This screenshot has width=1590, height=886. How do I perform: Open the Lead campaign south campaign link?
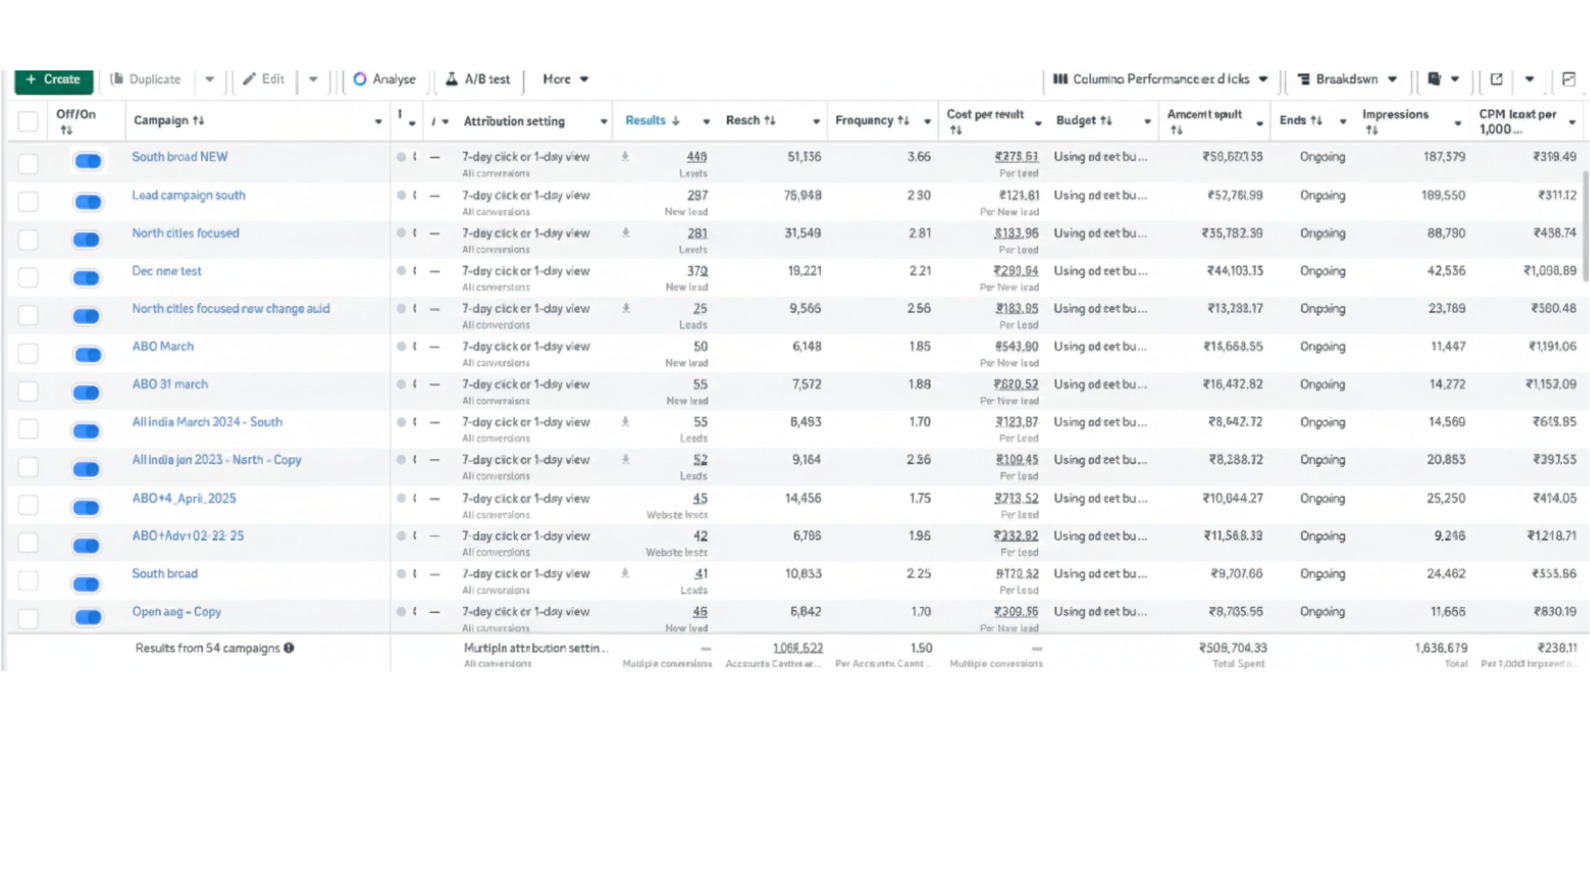(x=188, y=195)
